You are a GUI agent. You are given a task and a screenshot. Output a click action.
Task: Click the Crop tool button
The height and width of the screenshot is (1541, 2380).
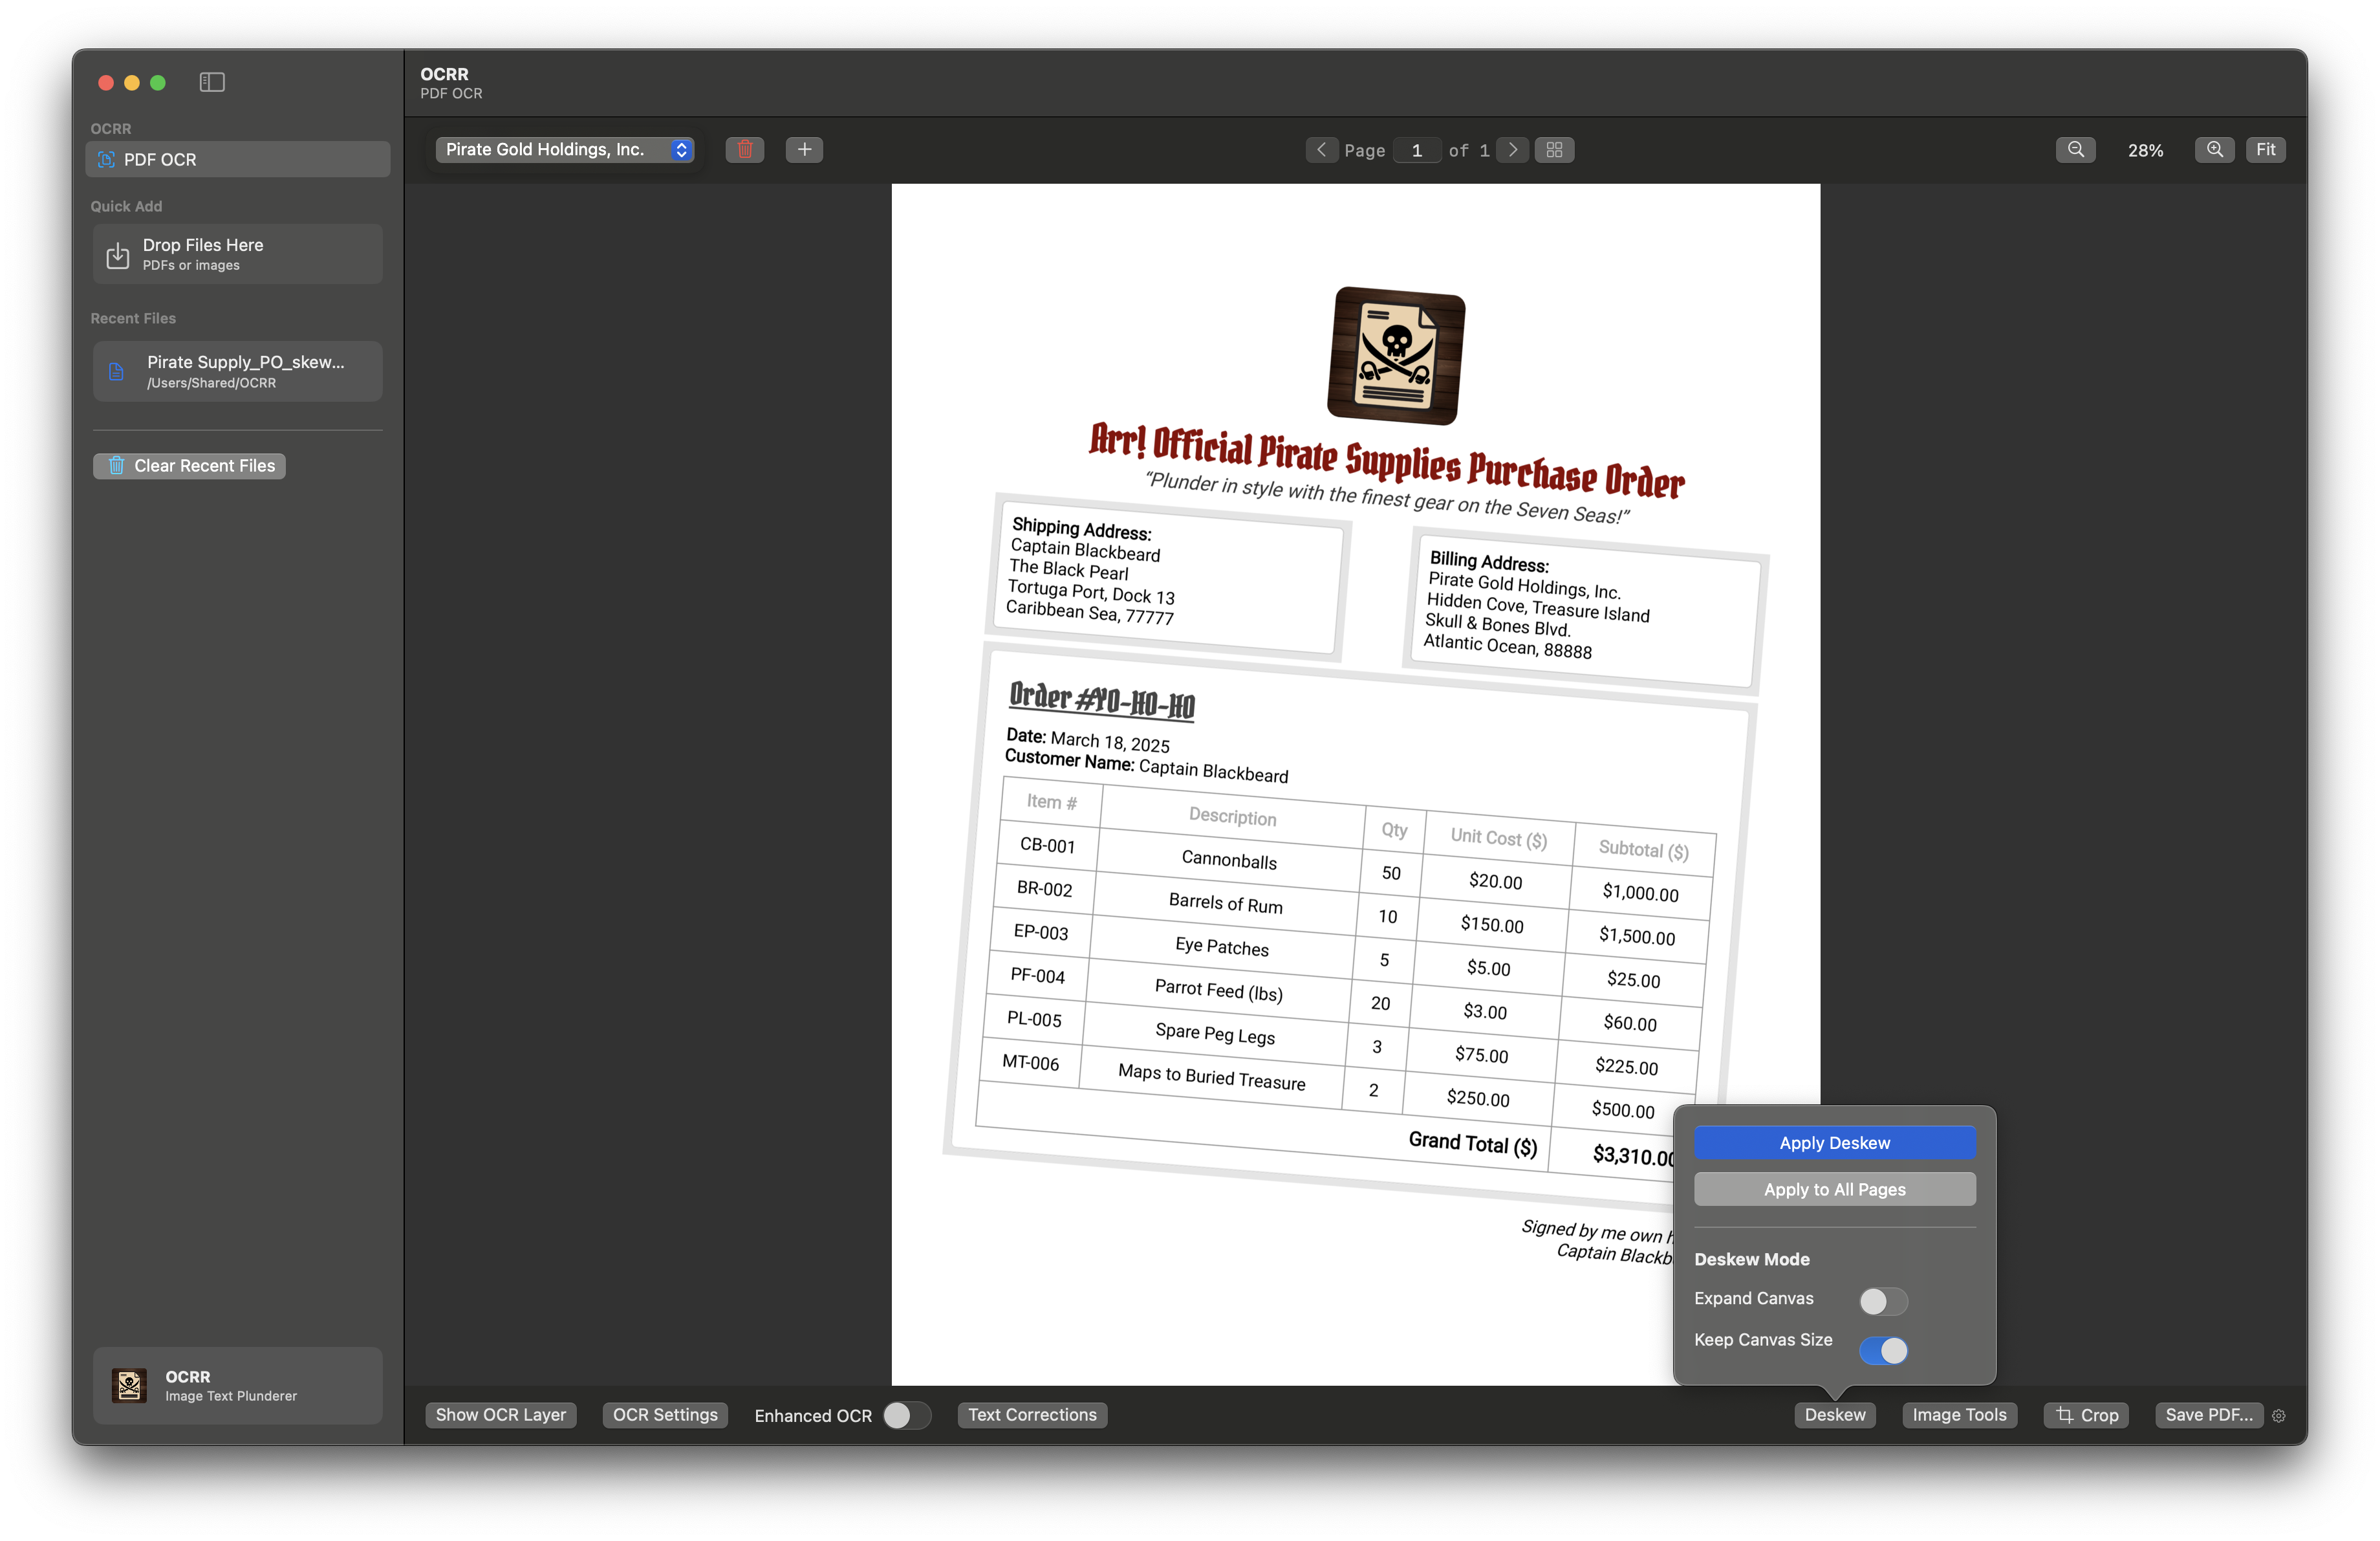coord(2087,1415)
